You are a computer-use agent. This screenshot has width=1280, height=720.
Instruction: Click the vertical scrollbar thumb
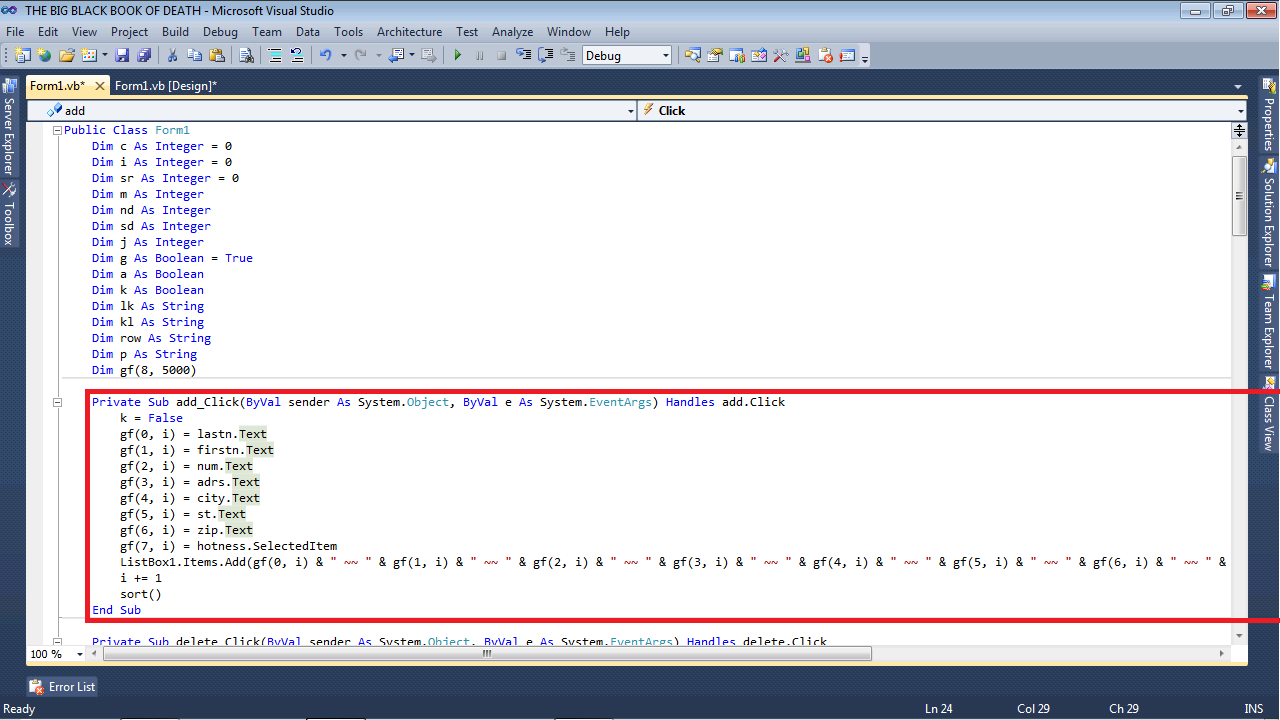(1239, 195)
